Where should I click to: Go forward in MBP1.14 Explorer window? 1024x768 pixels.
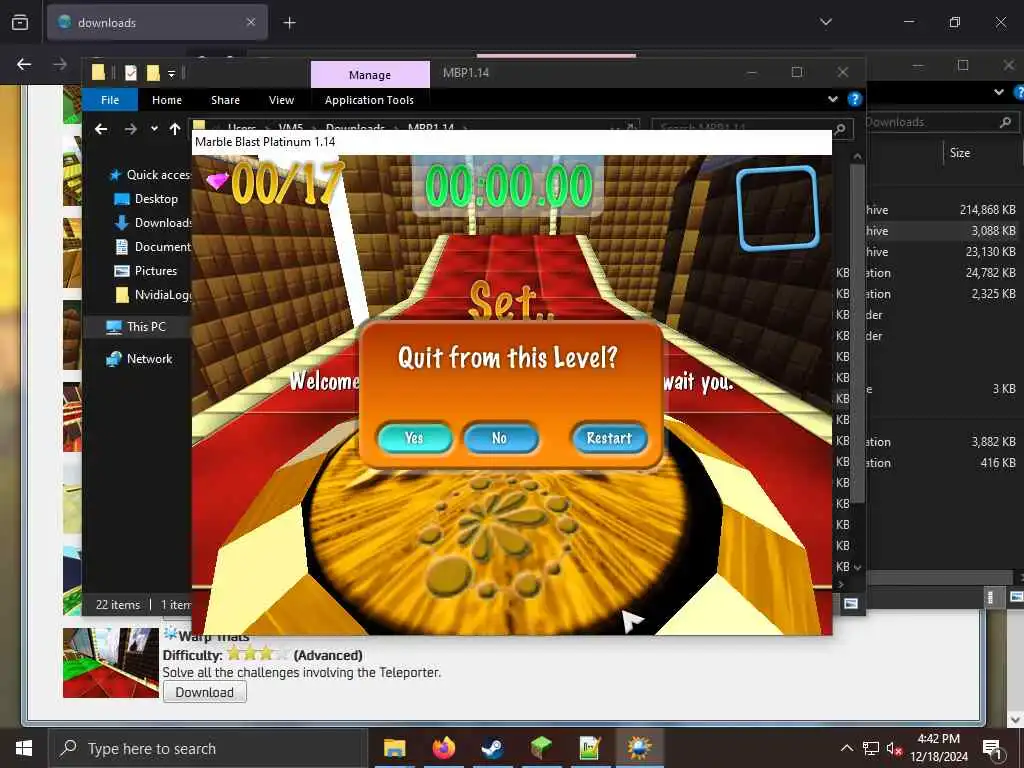pos(131,129)
